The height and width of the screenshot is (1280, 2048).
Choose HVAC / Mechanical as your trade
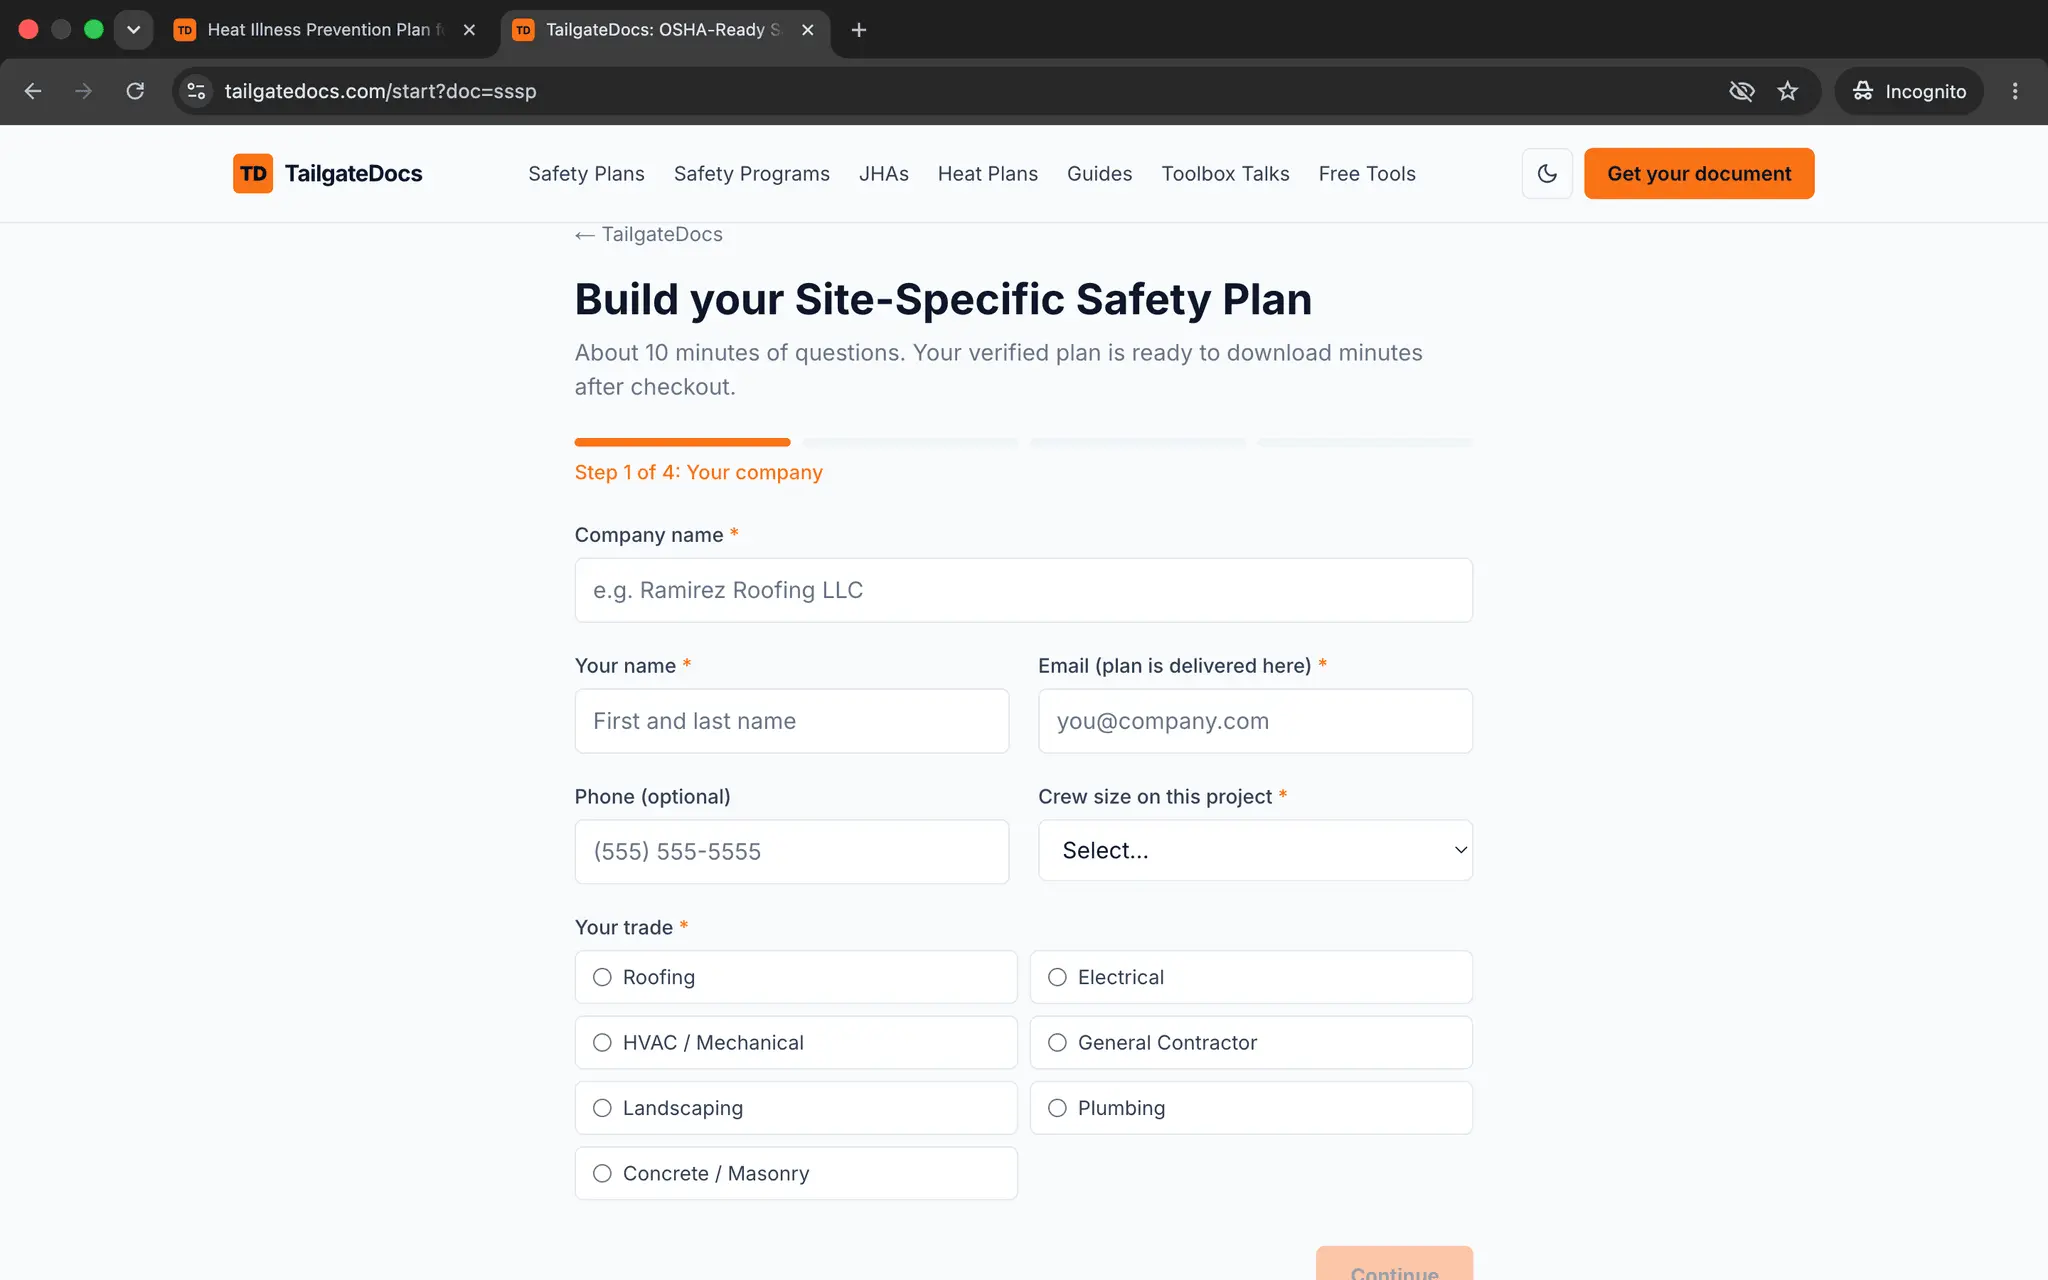tap(796, 1042)
